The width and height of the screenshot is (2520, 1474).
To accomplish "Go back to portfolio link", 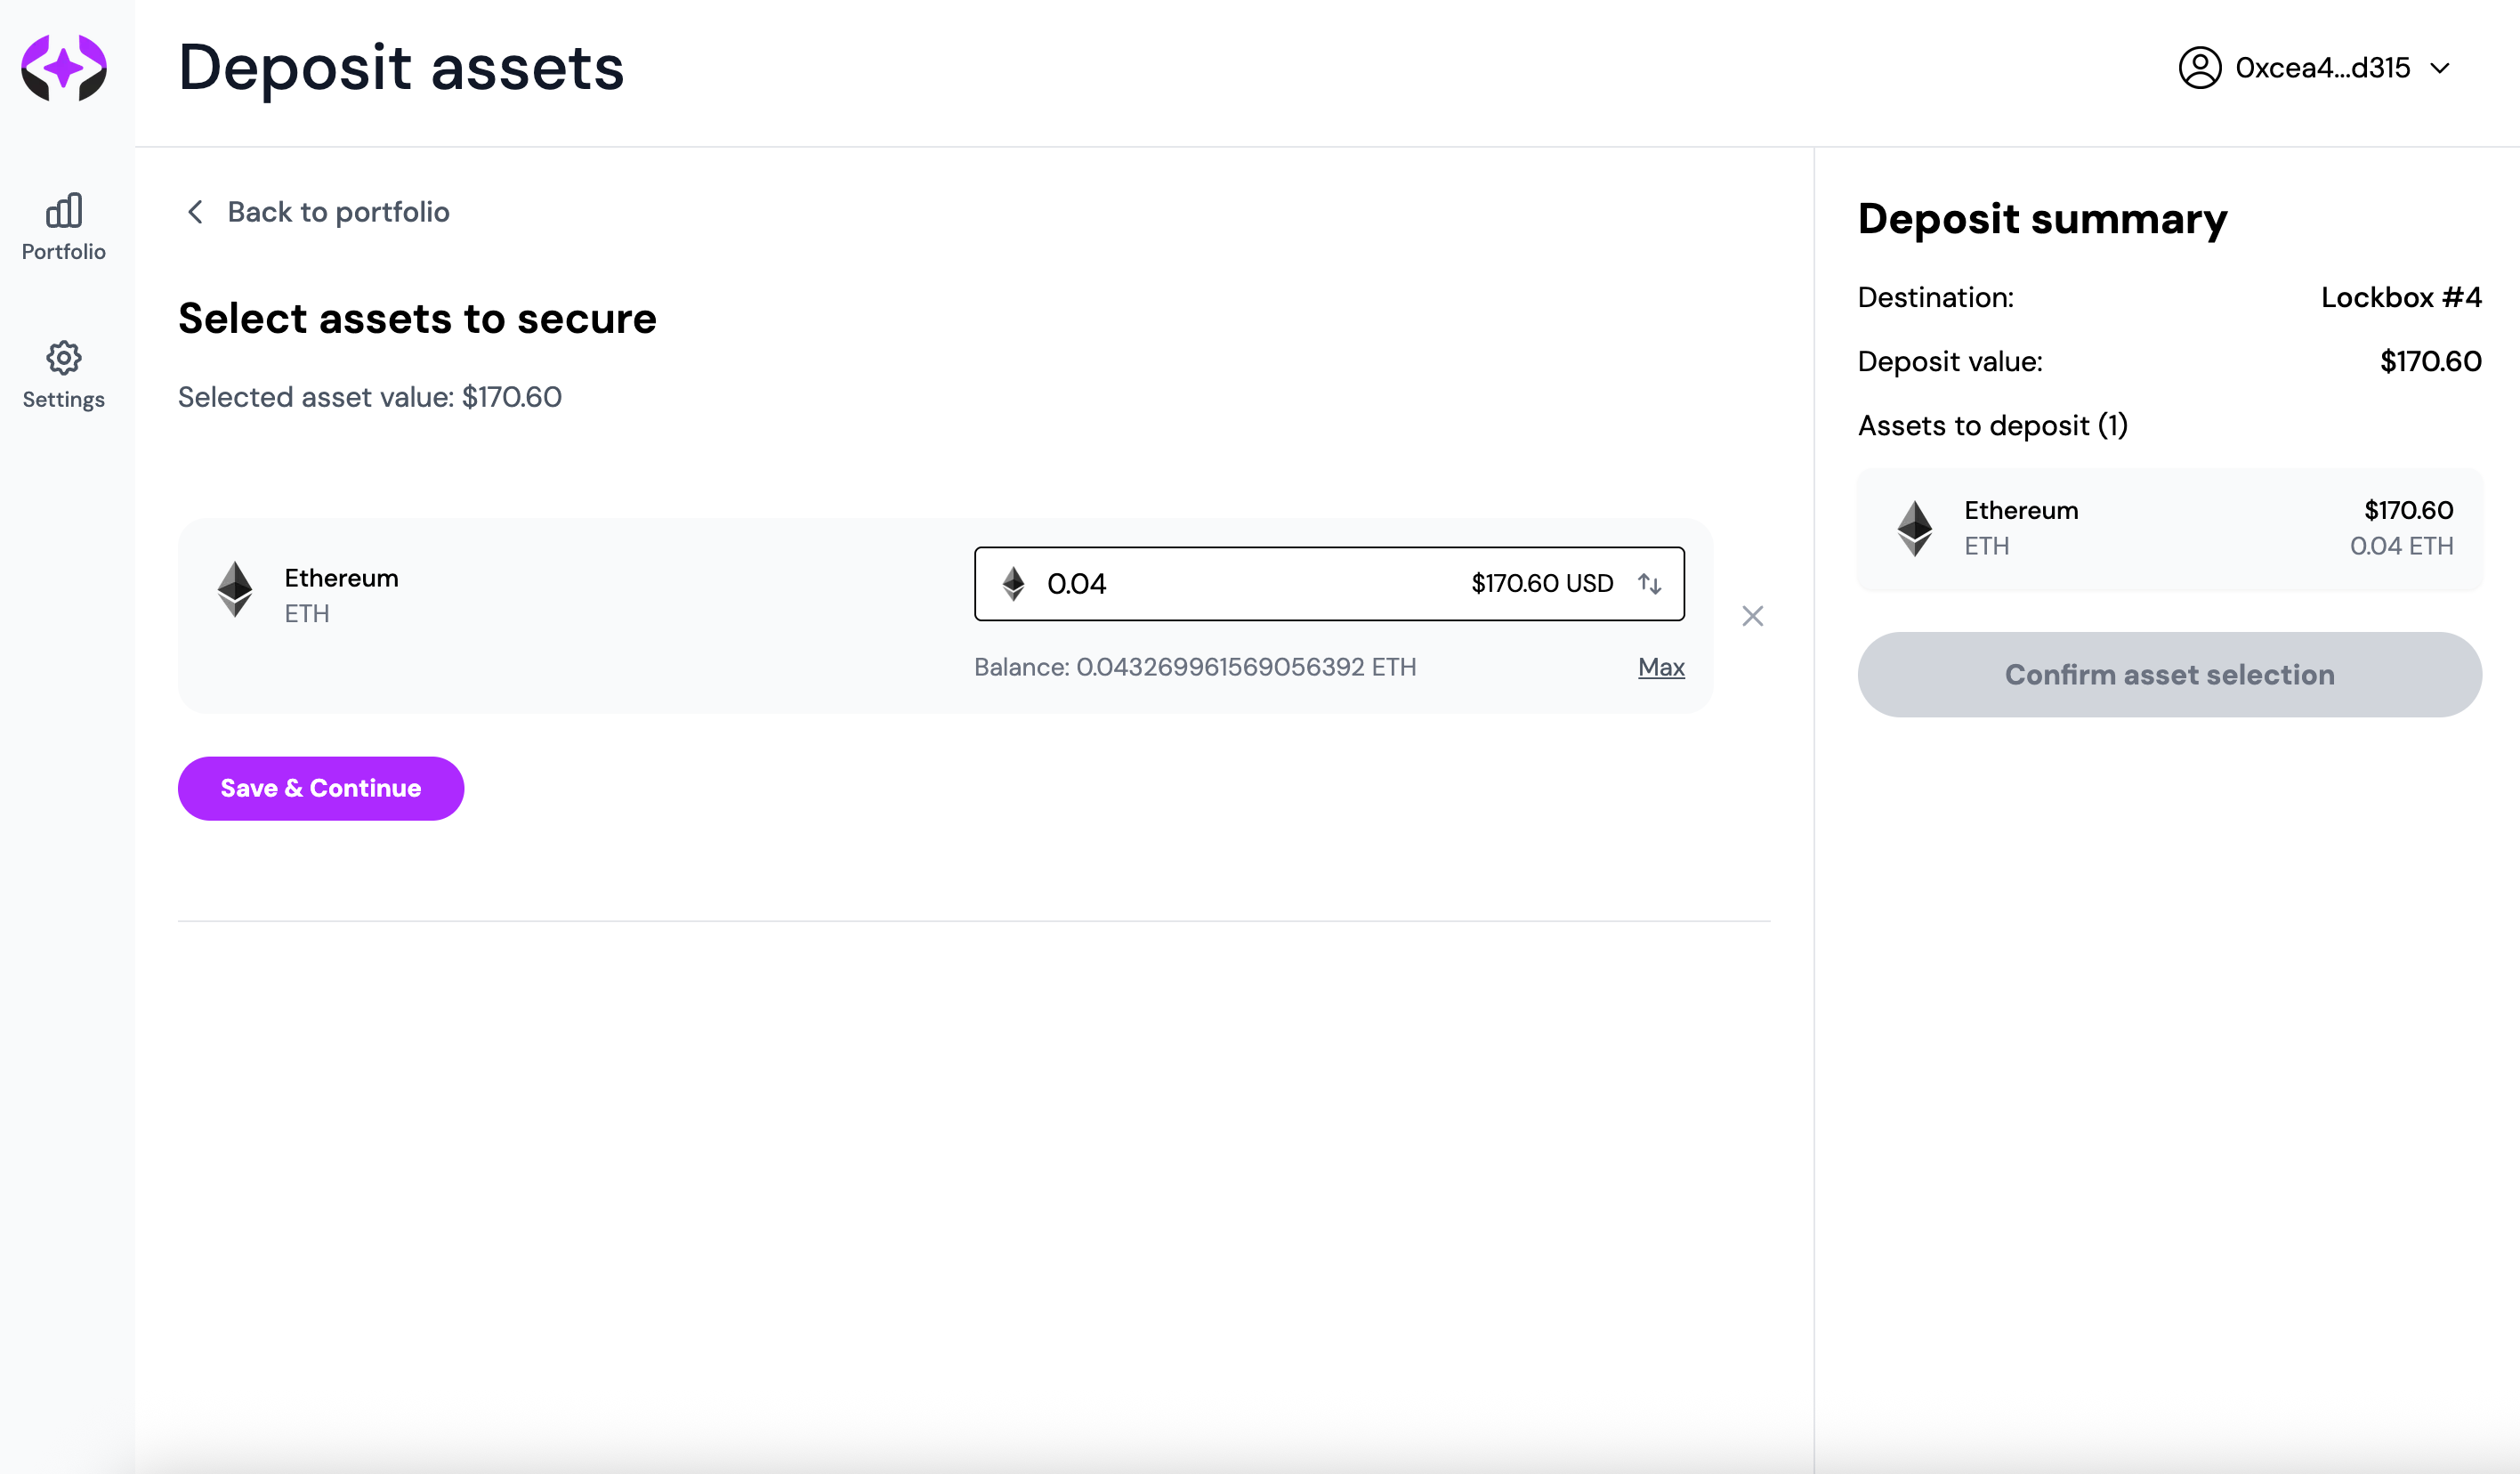I will [x=318, y=212].
